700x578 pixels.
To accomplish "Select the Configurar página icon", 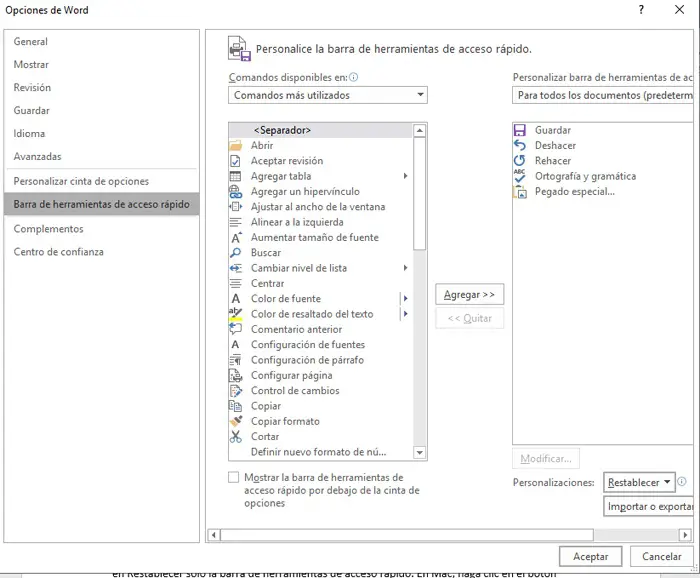I will (x=235, y=375).
